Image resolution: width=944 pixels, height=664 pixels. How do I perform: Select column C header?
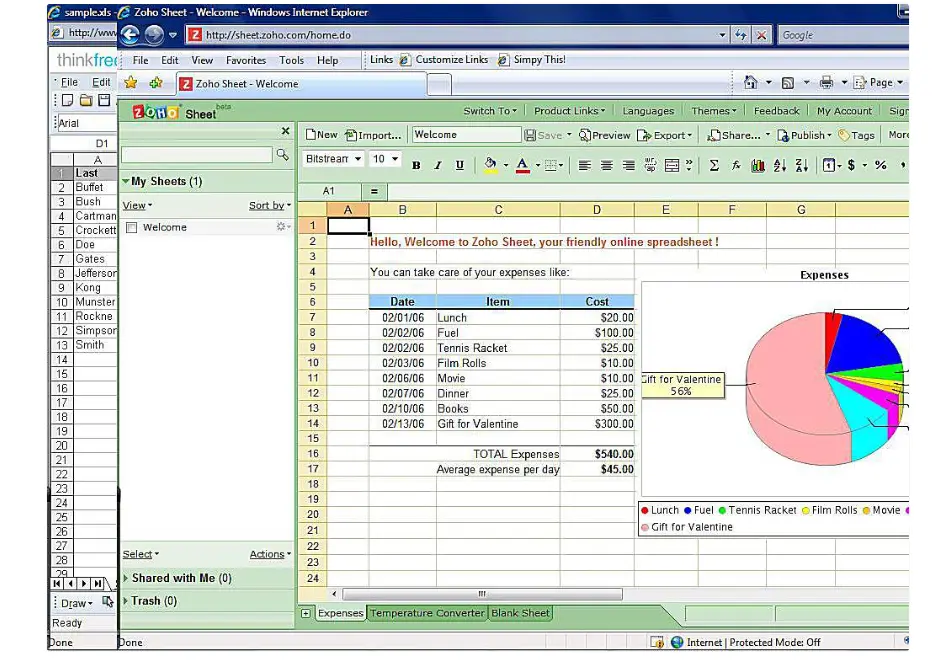coord(498,209)
